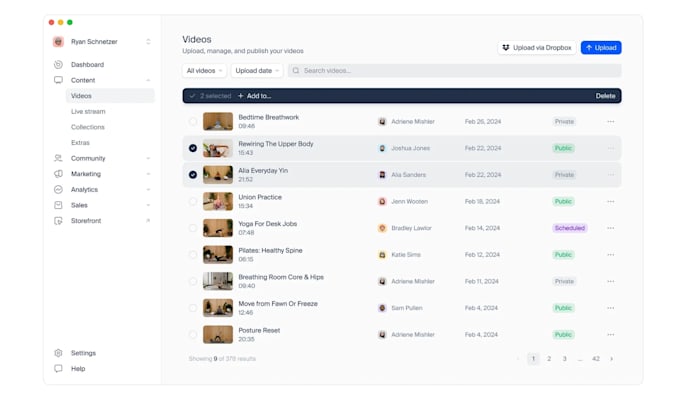The width and height of the screenshot is (680, 394).
Task: Click the magnifier icon in search bar
Action: pos(296,71)
